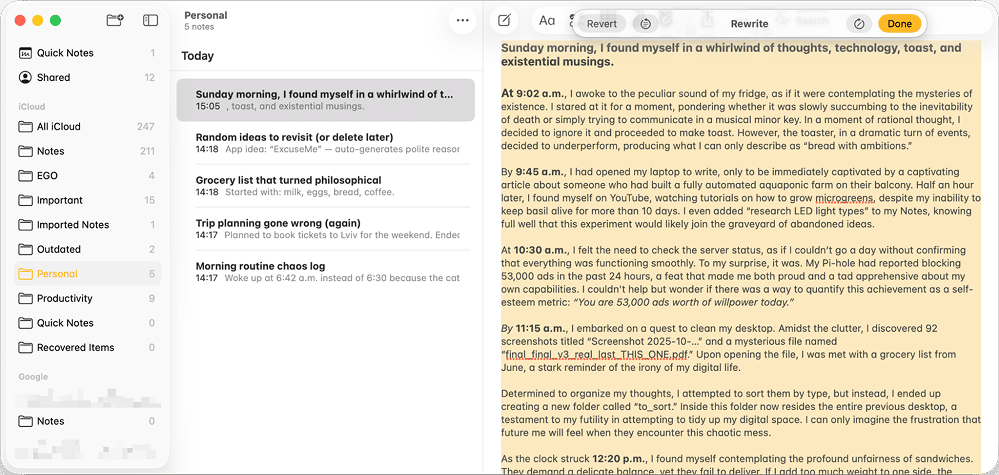
Task: Click the Revert button in Rewrite bar
Action: [x=601, y=23]
